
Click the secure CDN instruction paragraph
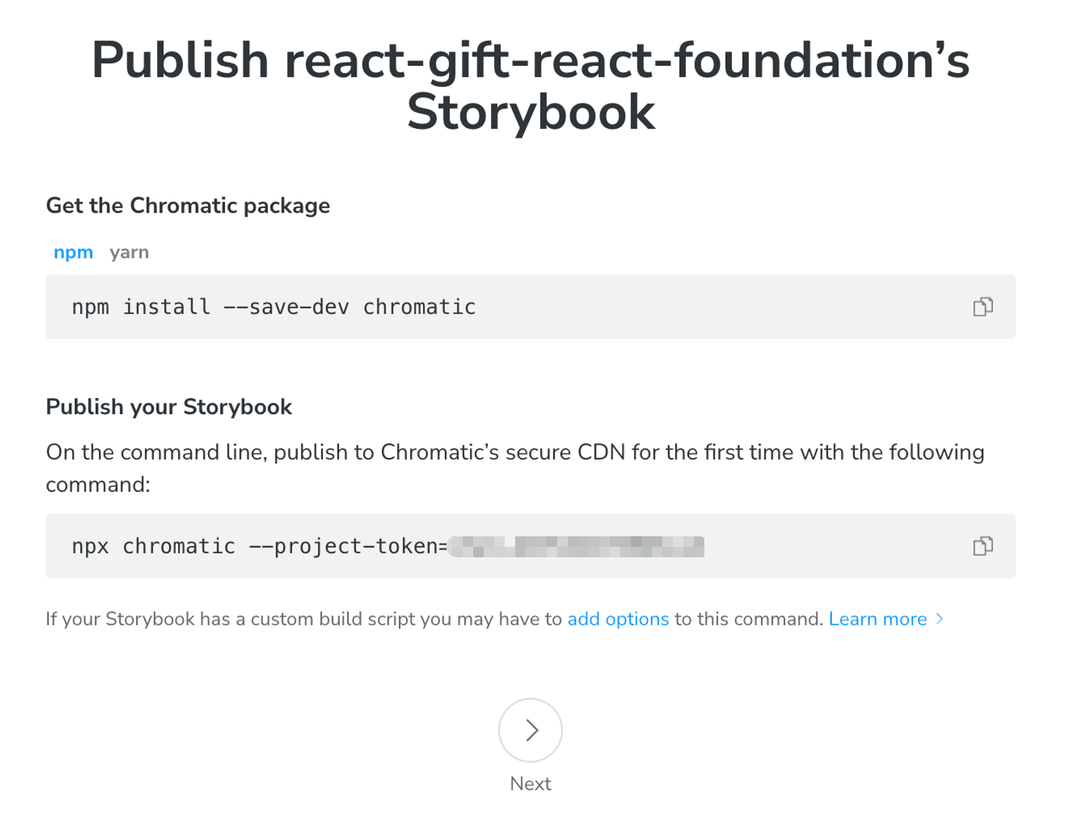coord(515,467)
